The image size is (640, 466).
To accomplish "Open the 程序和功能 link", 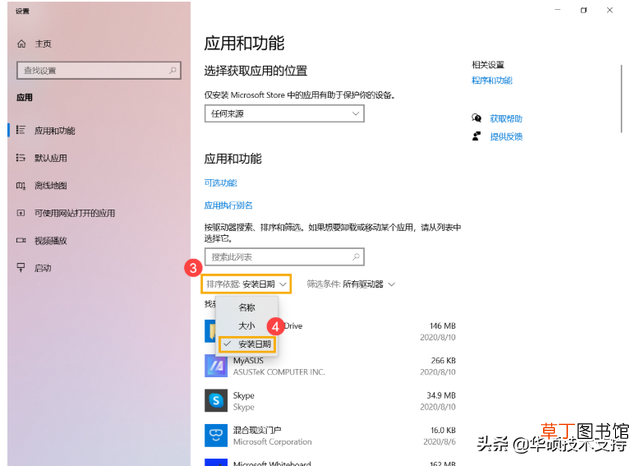I will 492,80.
